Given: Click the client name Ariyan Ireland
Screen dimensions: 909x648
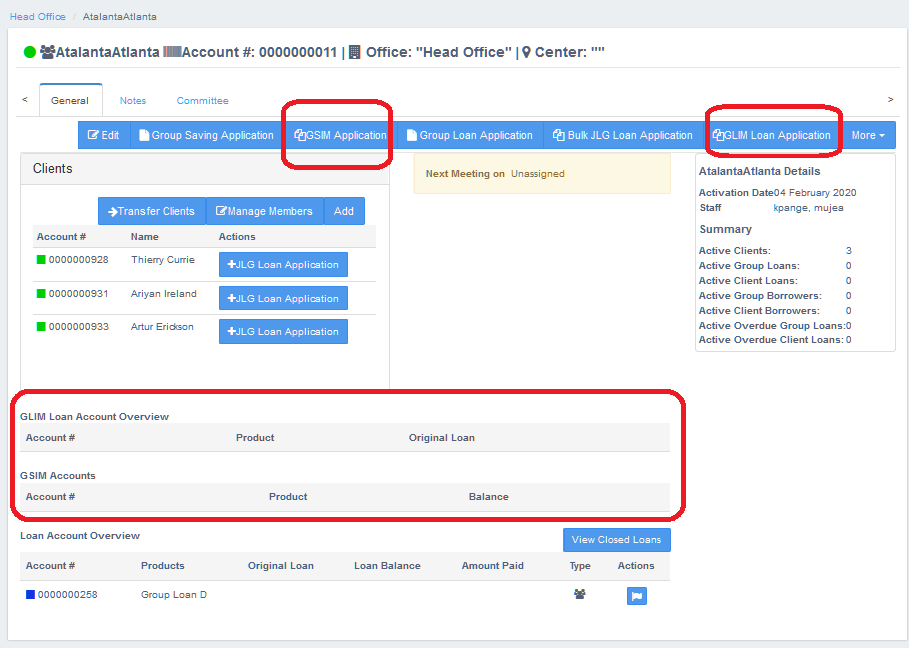Looking at the screenshot, I should (x=163, y=294).
